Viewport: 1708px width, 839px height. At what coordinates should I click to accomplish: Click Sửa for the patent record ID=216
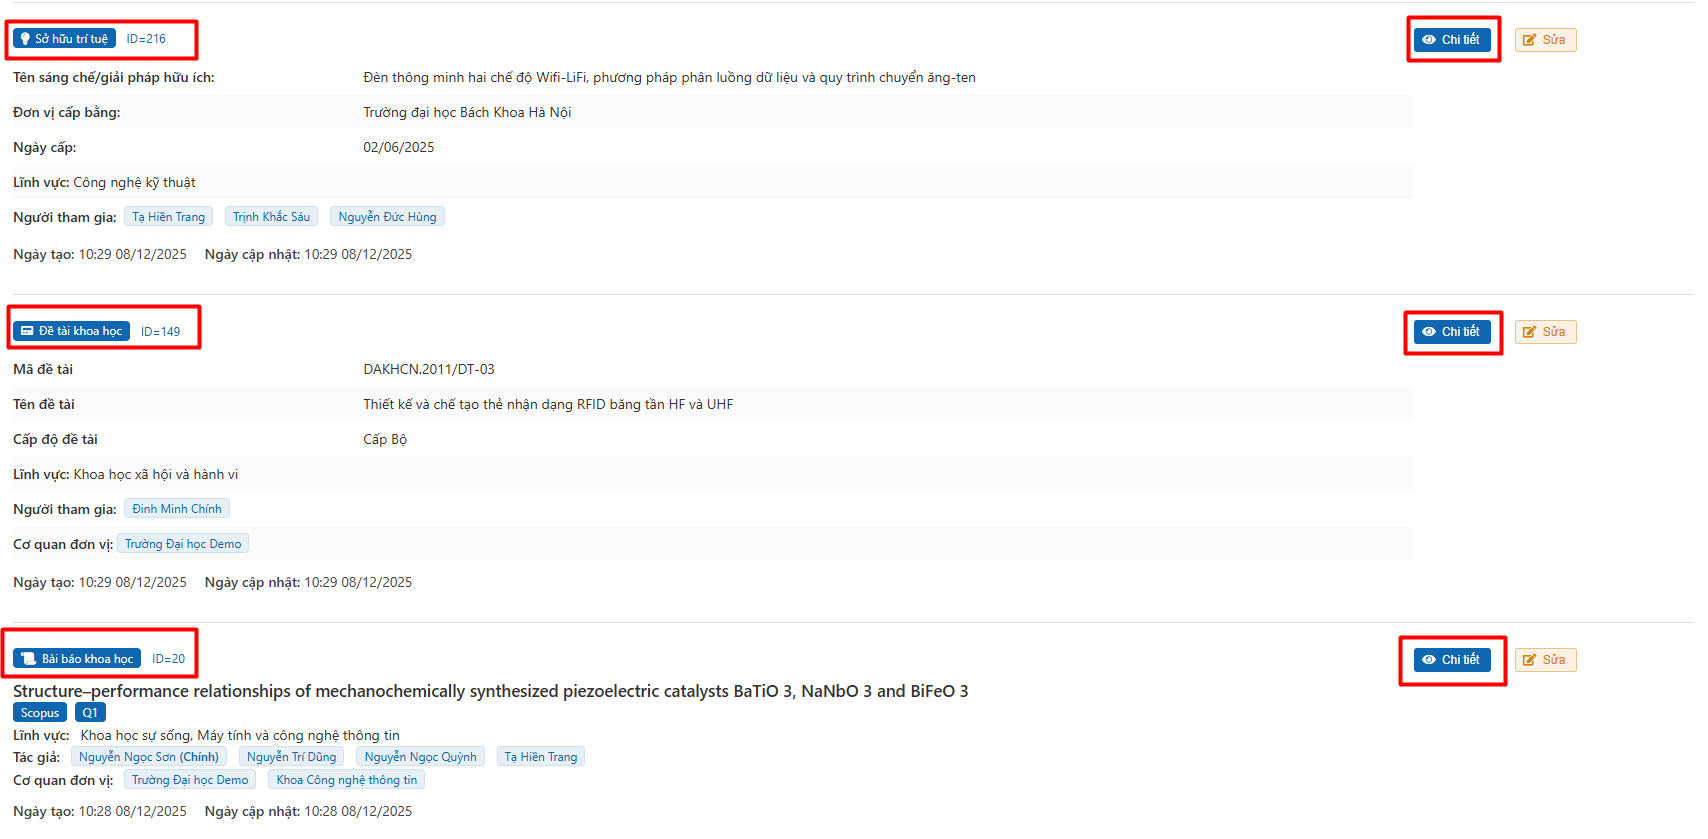1545,40
